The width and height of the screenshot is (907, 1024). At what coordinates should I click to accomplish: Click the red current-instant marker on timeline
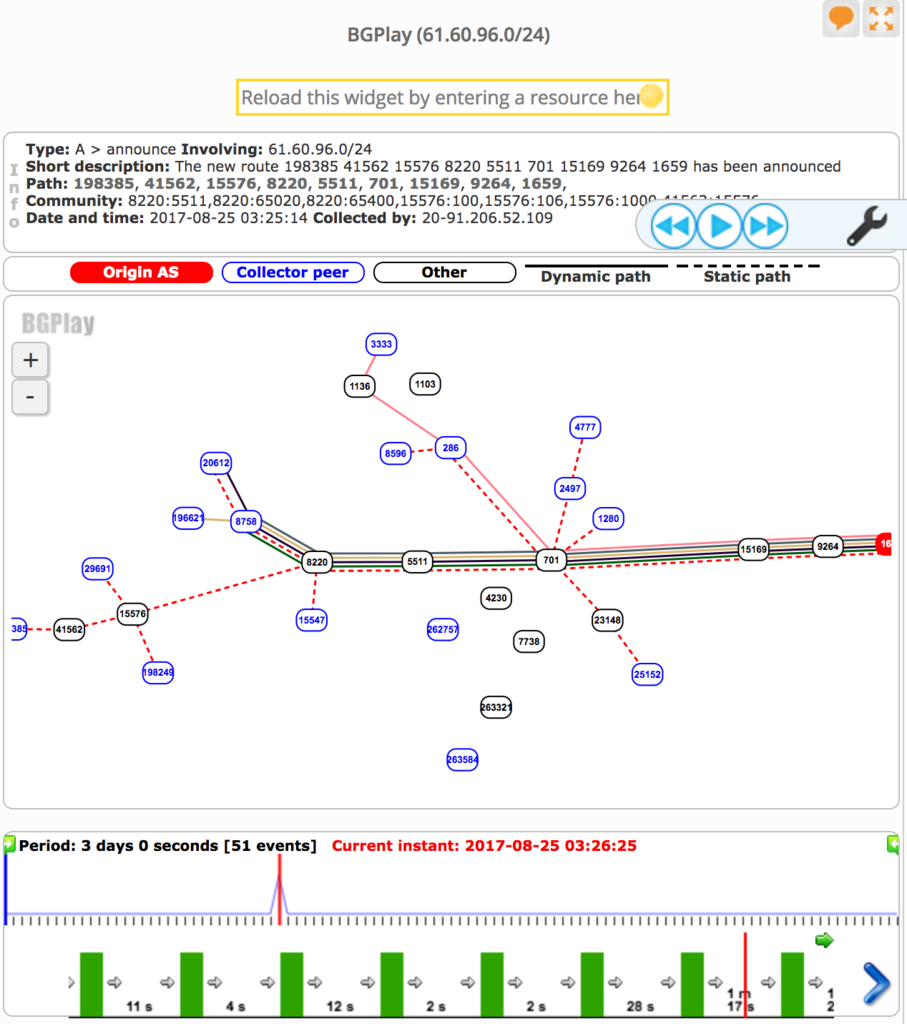(279, 889)
